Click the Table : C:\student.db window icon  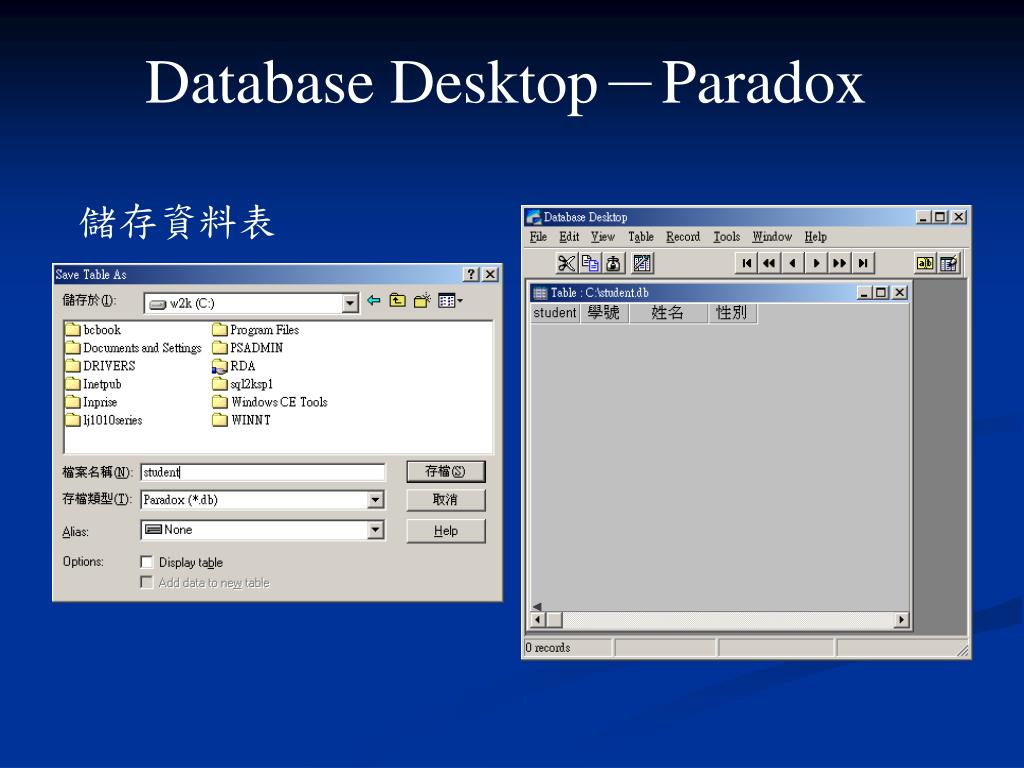[x=539, y=293]
